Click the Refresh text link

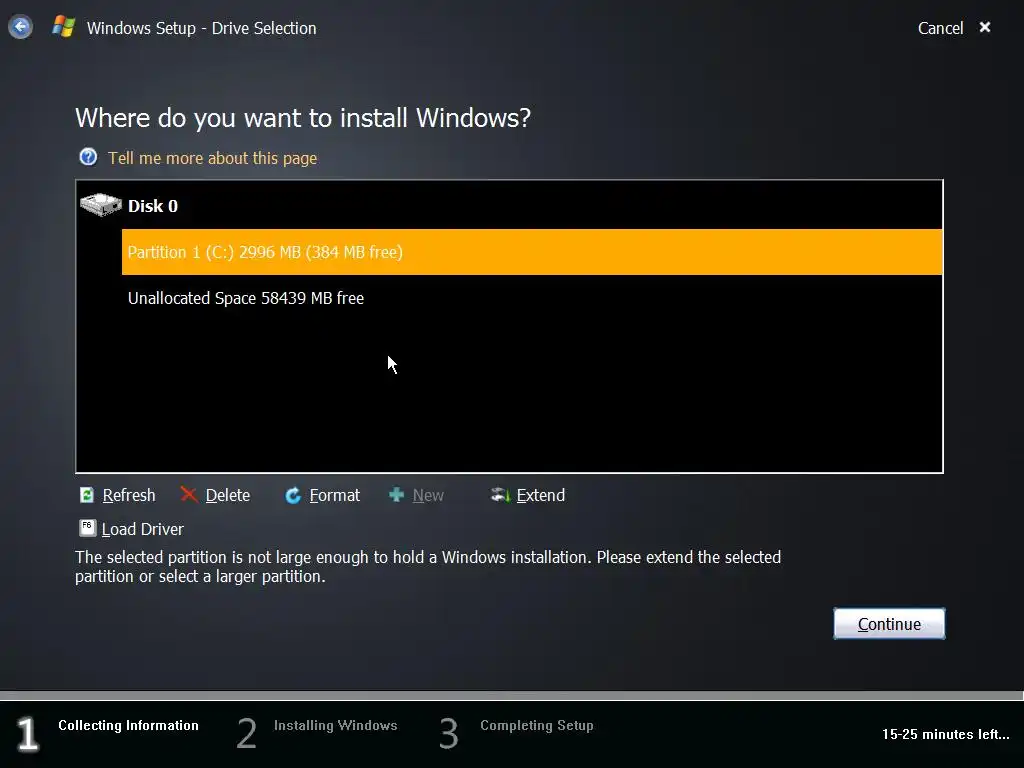129,495
